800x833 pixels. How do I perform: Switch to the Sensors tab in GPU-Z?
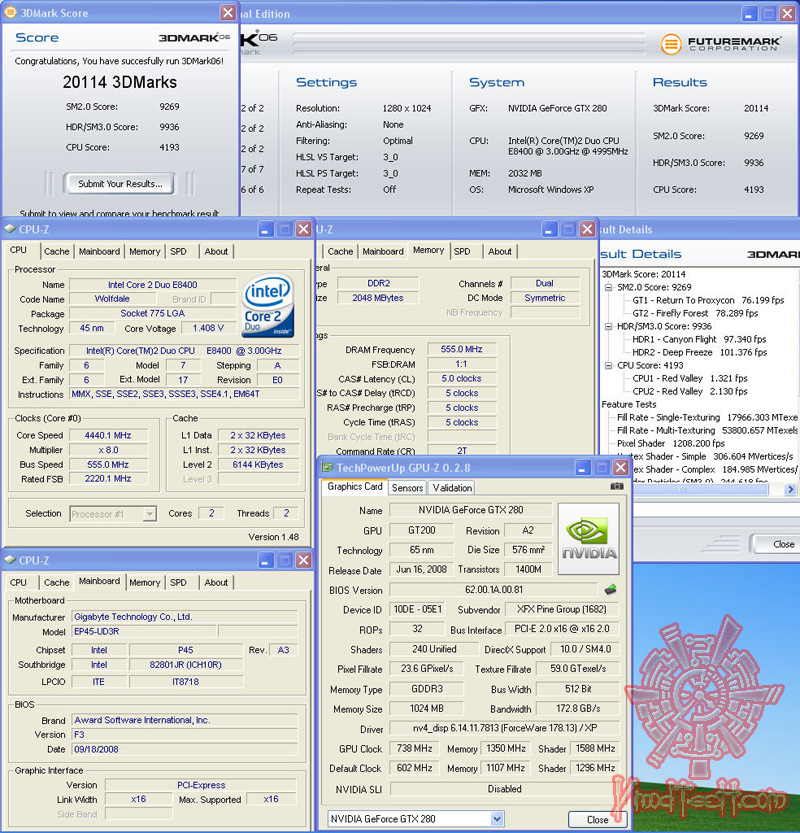click(407, 488)
